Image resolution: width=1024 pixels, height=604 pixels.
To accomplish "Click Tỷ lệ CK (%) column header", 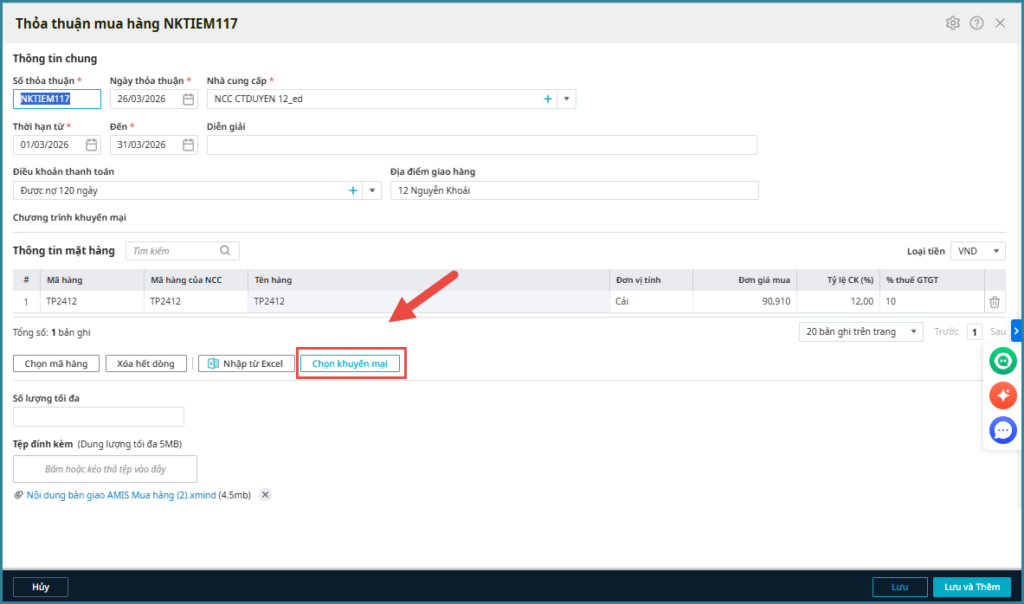I will (x=838, y=280).
